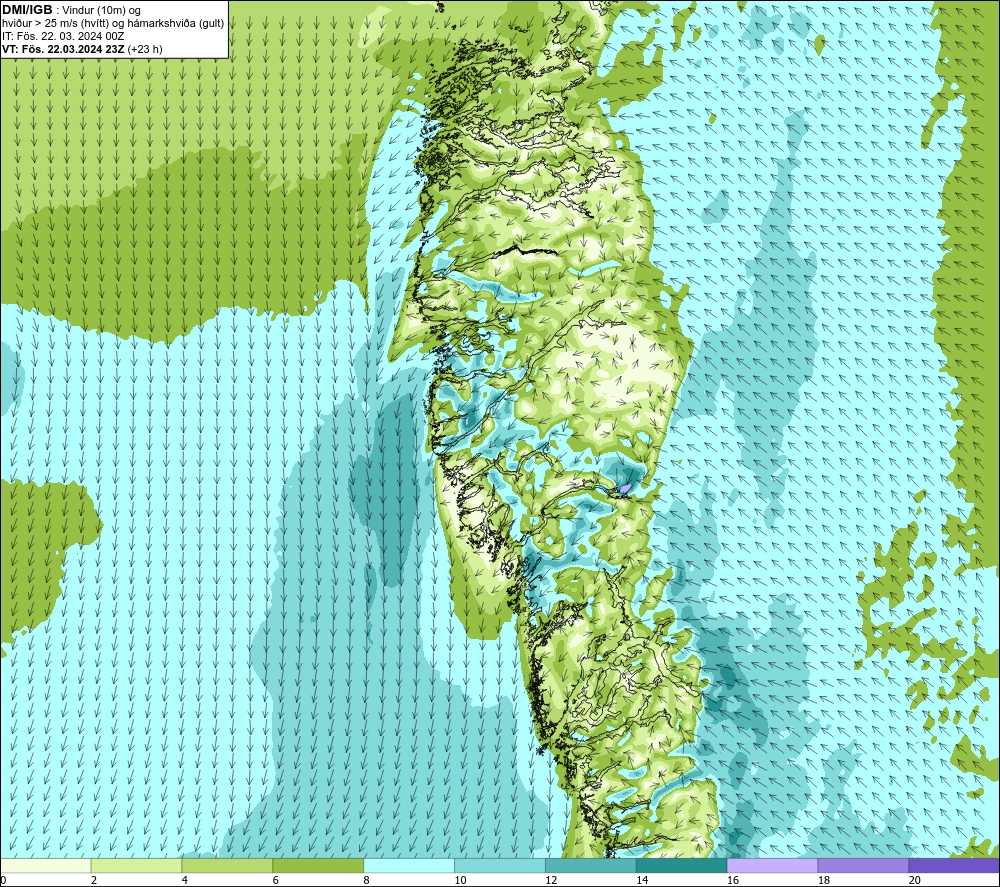Click the "IT: Fös. 22. 03. 2024 00Z" line
Viewport: 1000px width, 887px height.
point(63,36)
